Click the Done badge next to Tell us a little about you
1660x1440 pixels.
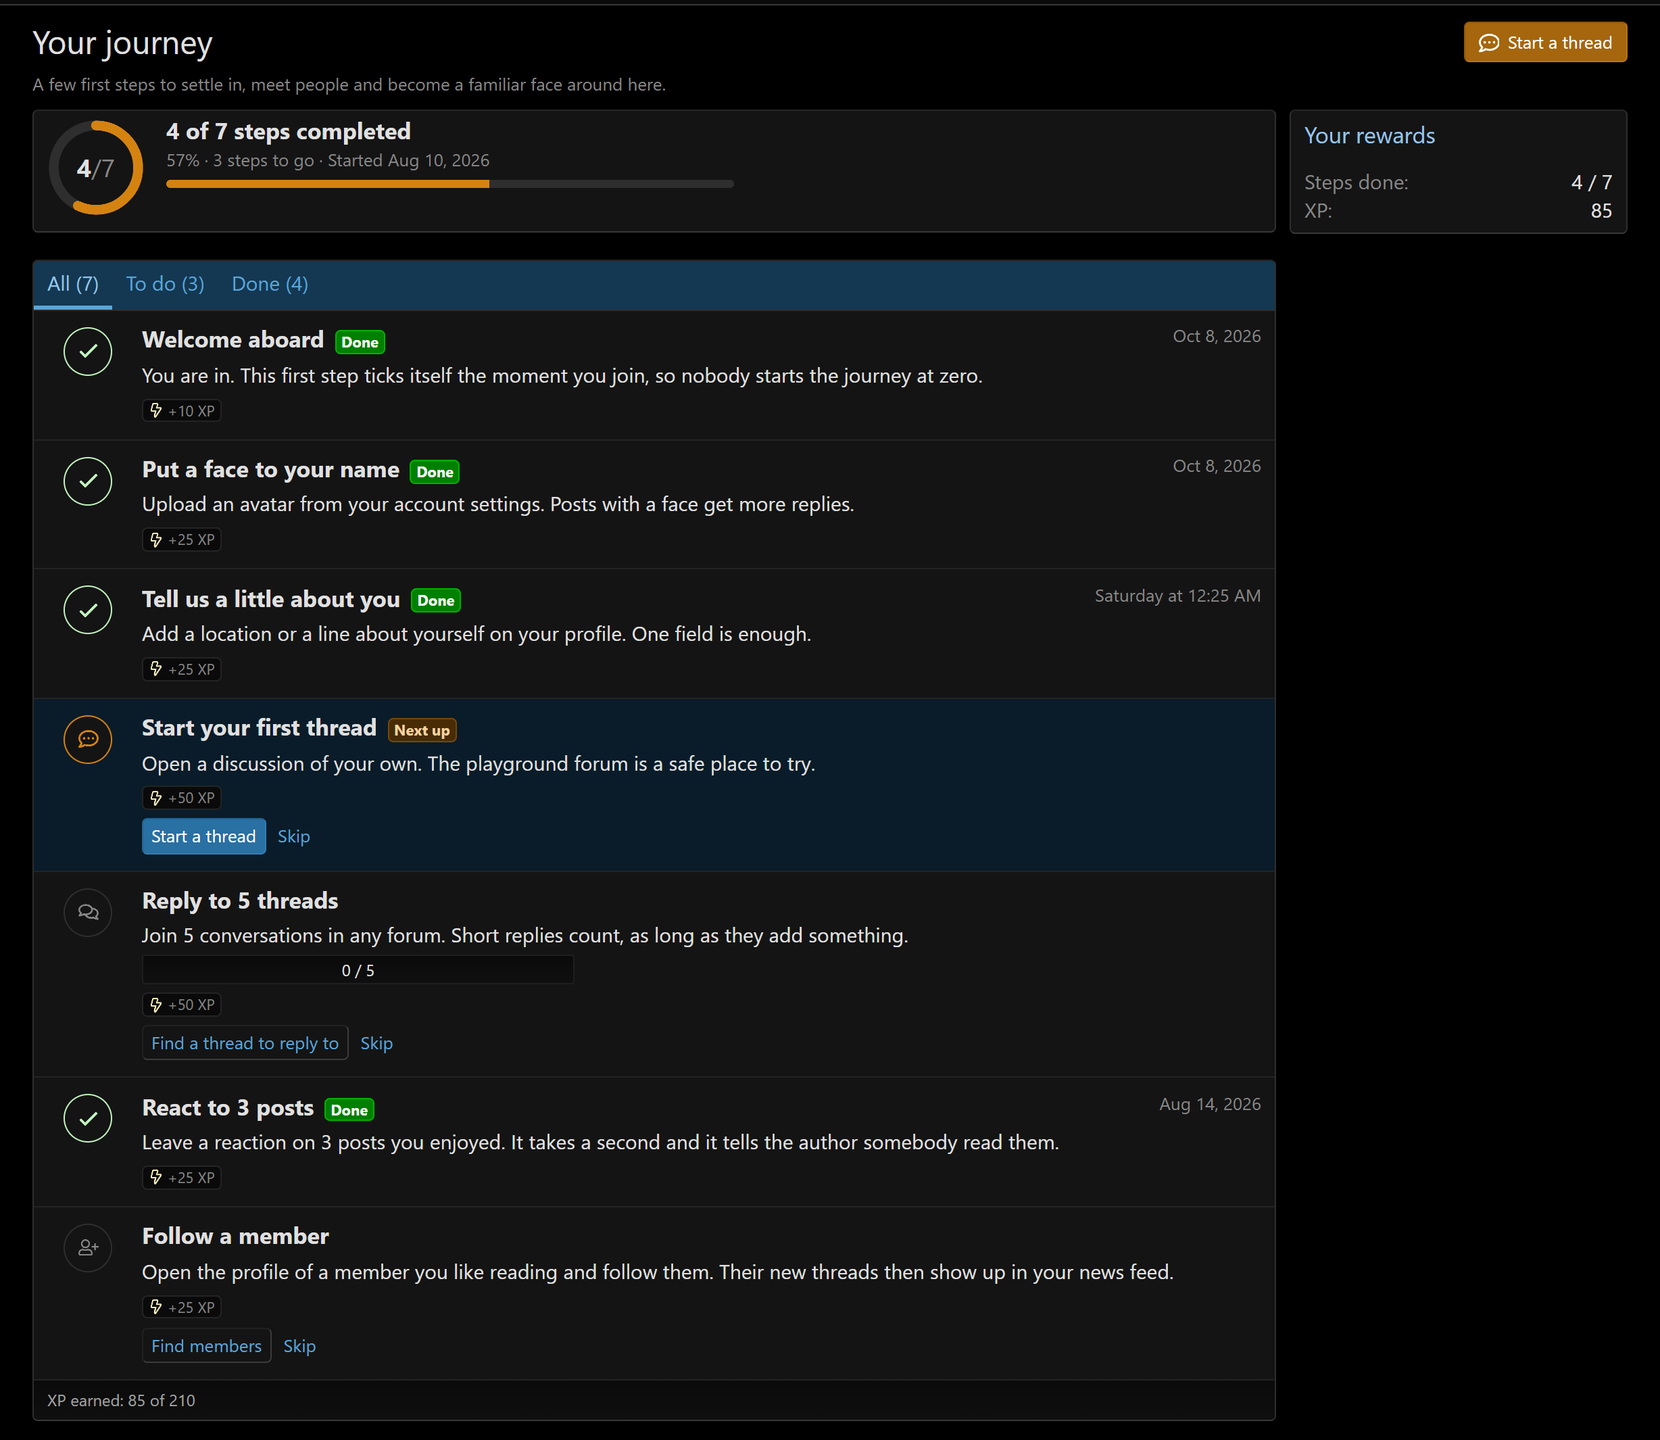(x=436, y=600)
